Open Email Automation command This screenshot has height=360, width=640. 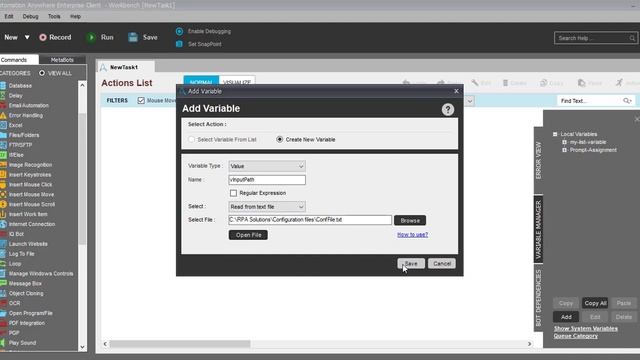tap(29, 105)
